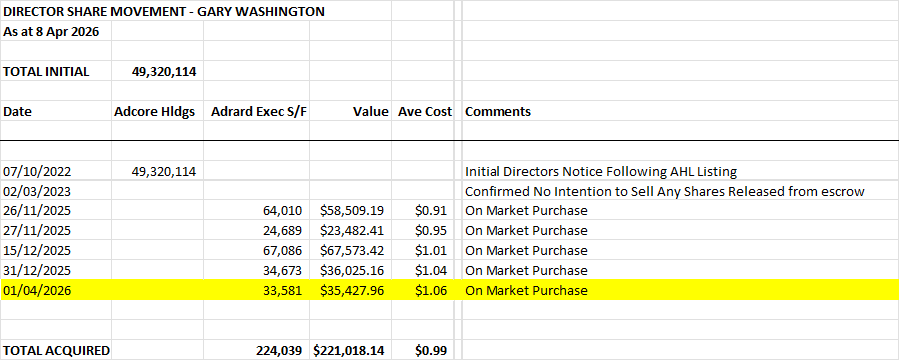Click the date cell 31/12/2025
Screen dimensions: 900x361
(x=37, y=270)
